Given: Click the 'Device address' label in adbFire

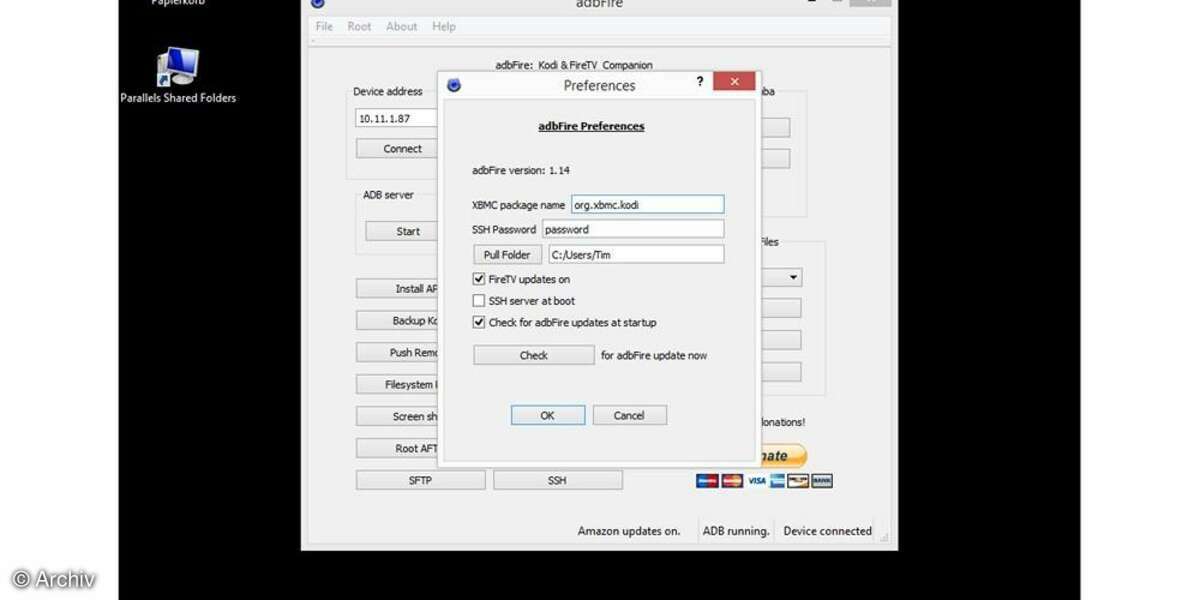Looking at the screenshot, I should click(388, 92).
